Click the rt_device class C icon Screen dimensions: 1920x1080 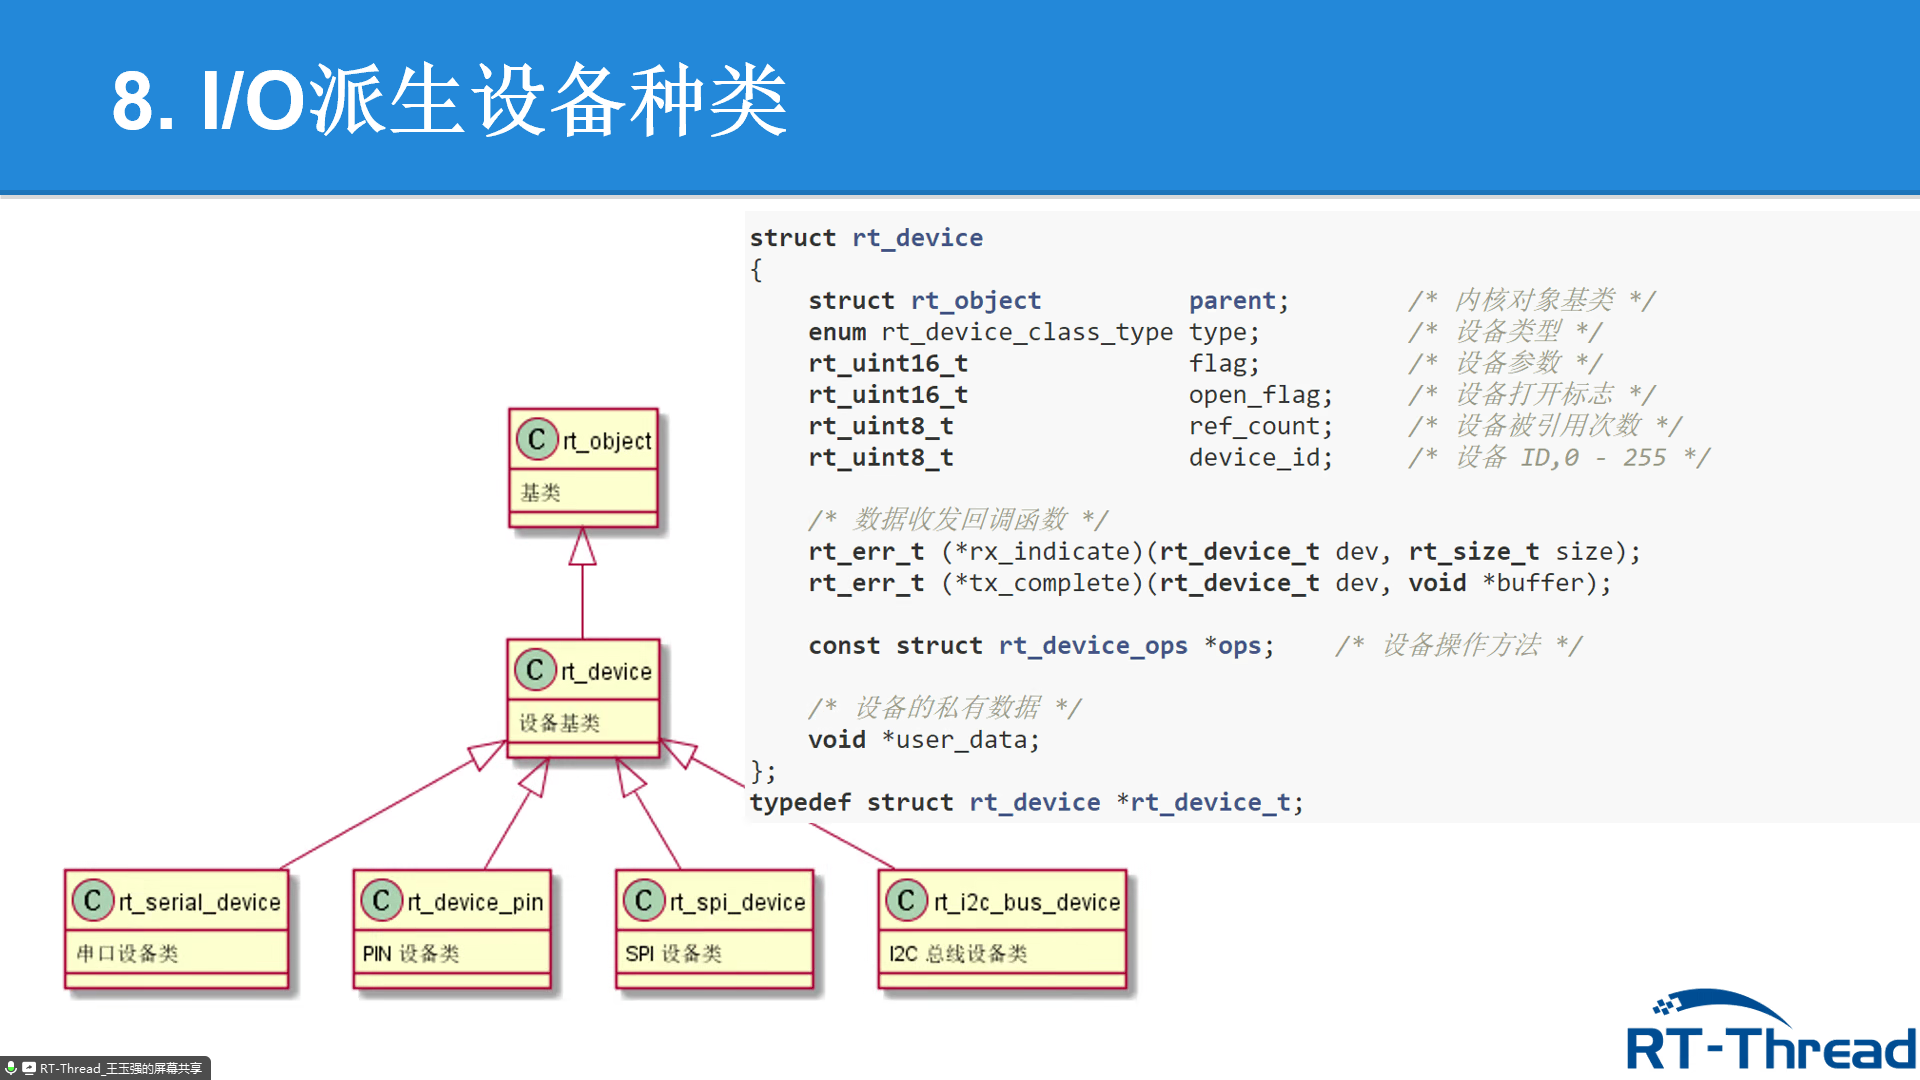coord(535,670)
